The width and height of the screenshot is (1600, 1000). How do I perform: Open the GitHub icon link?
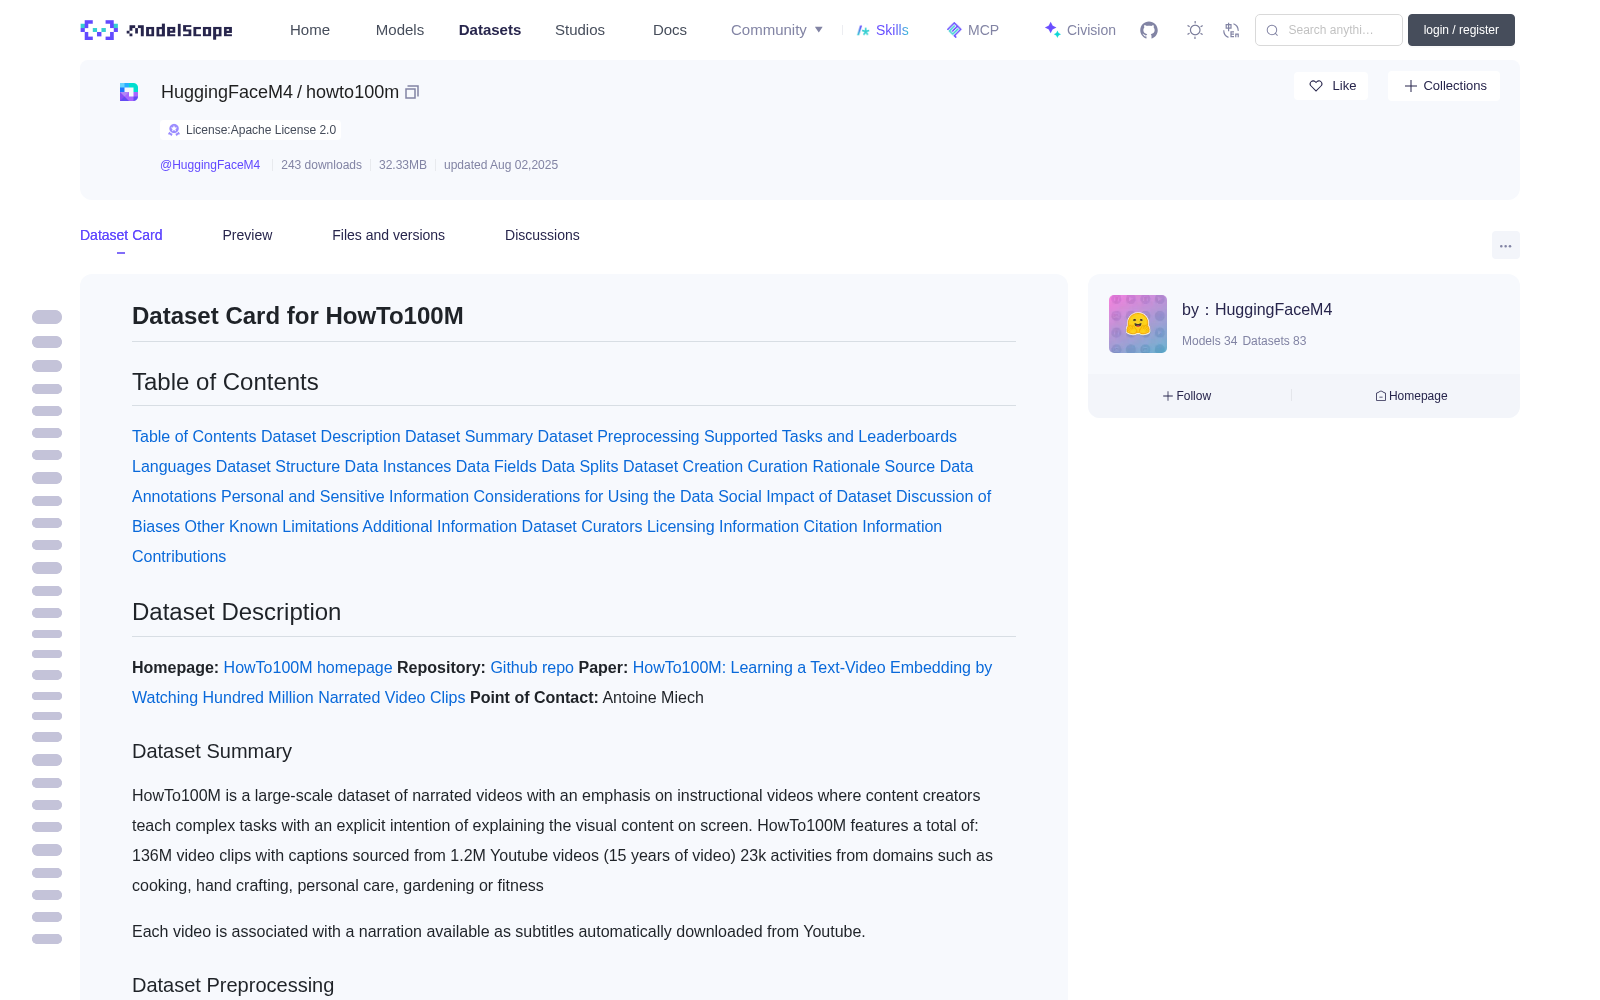tap(1149, 30)
